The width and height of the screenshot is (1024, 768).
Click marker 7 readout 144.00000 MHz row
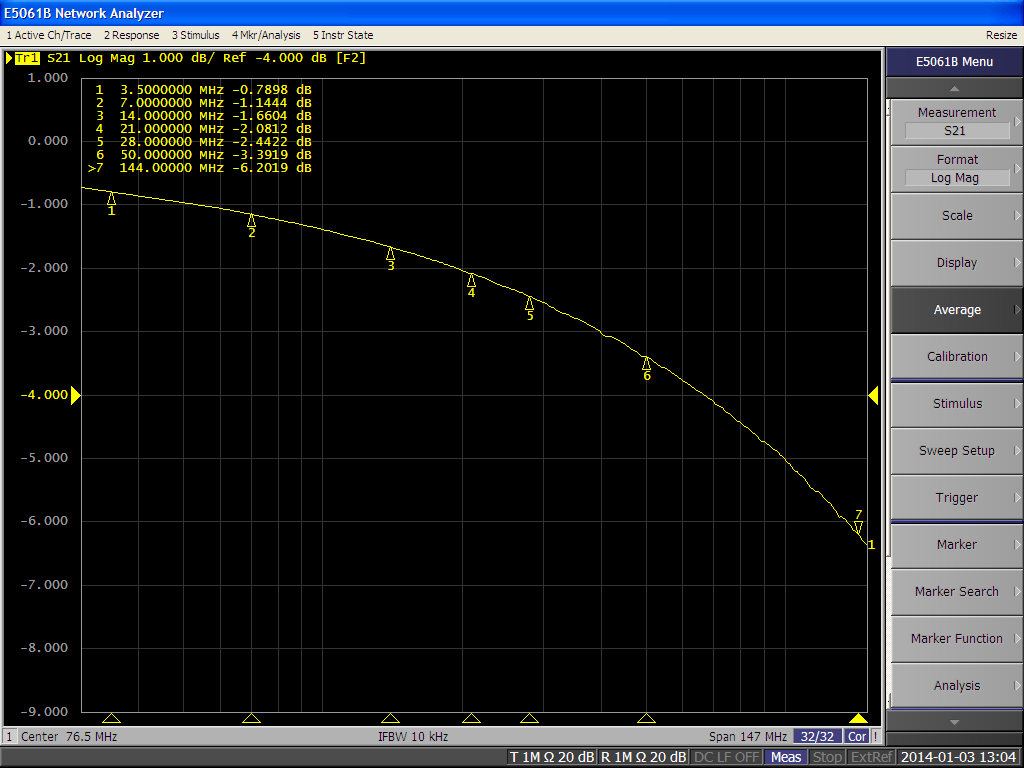click(199, 168)
